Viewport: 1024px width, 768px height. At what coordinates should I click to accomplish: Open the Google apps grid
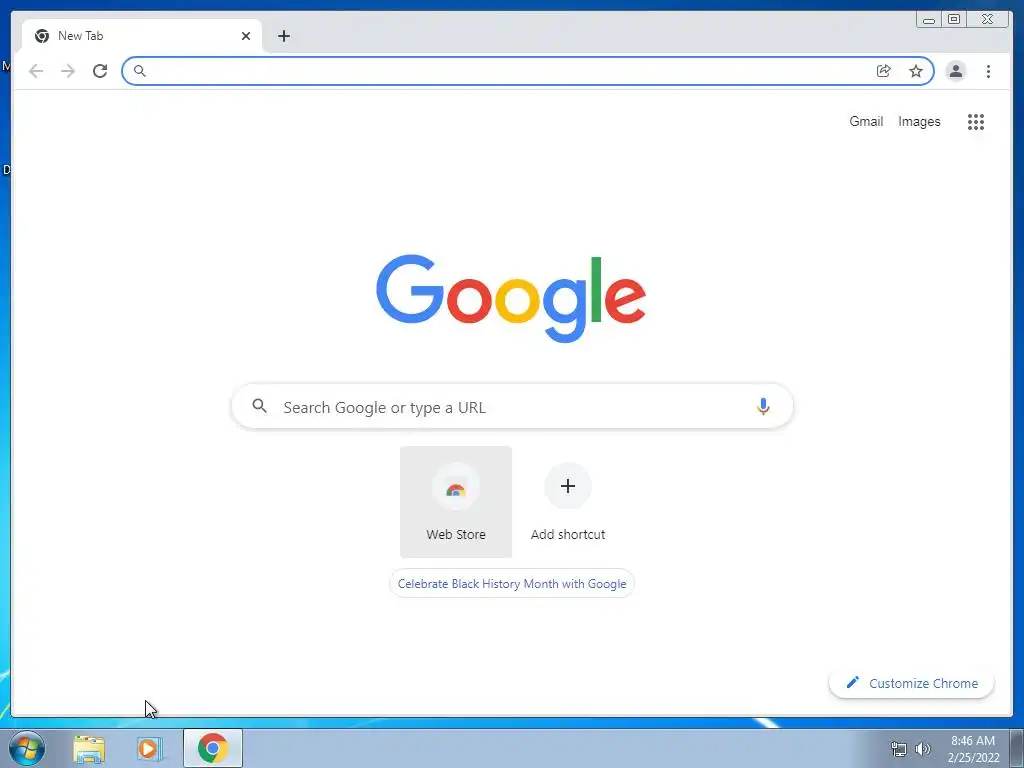pyautogui.click(x=976, y=121)
